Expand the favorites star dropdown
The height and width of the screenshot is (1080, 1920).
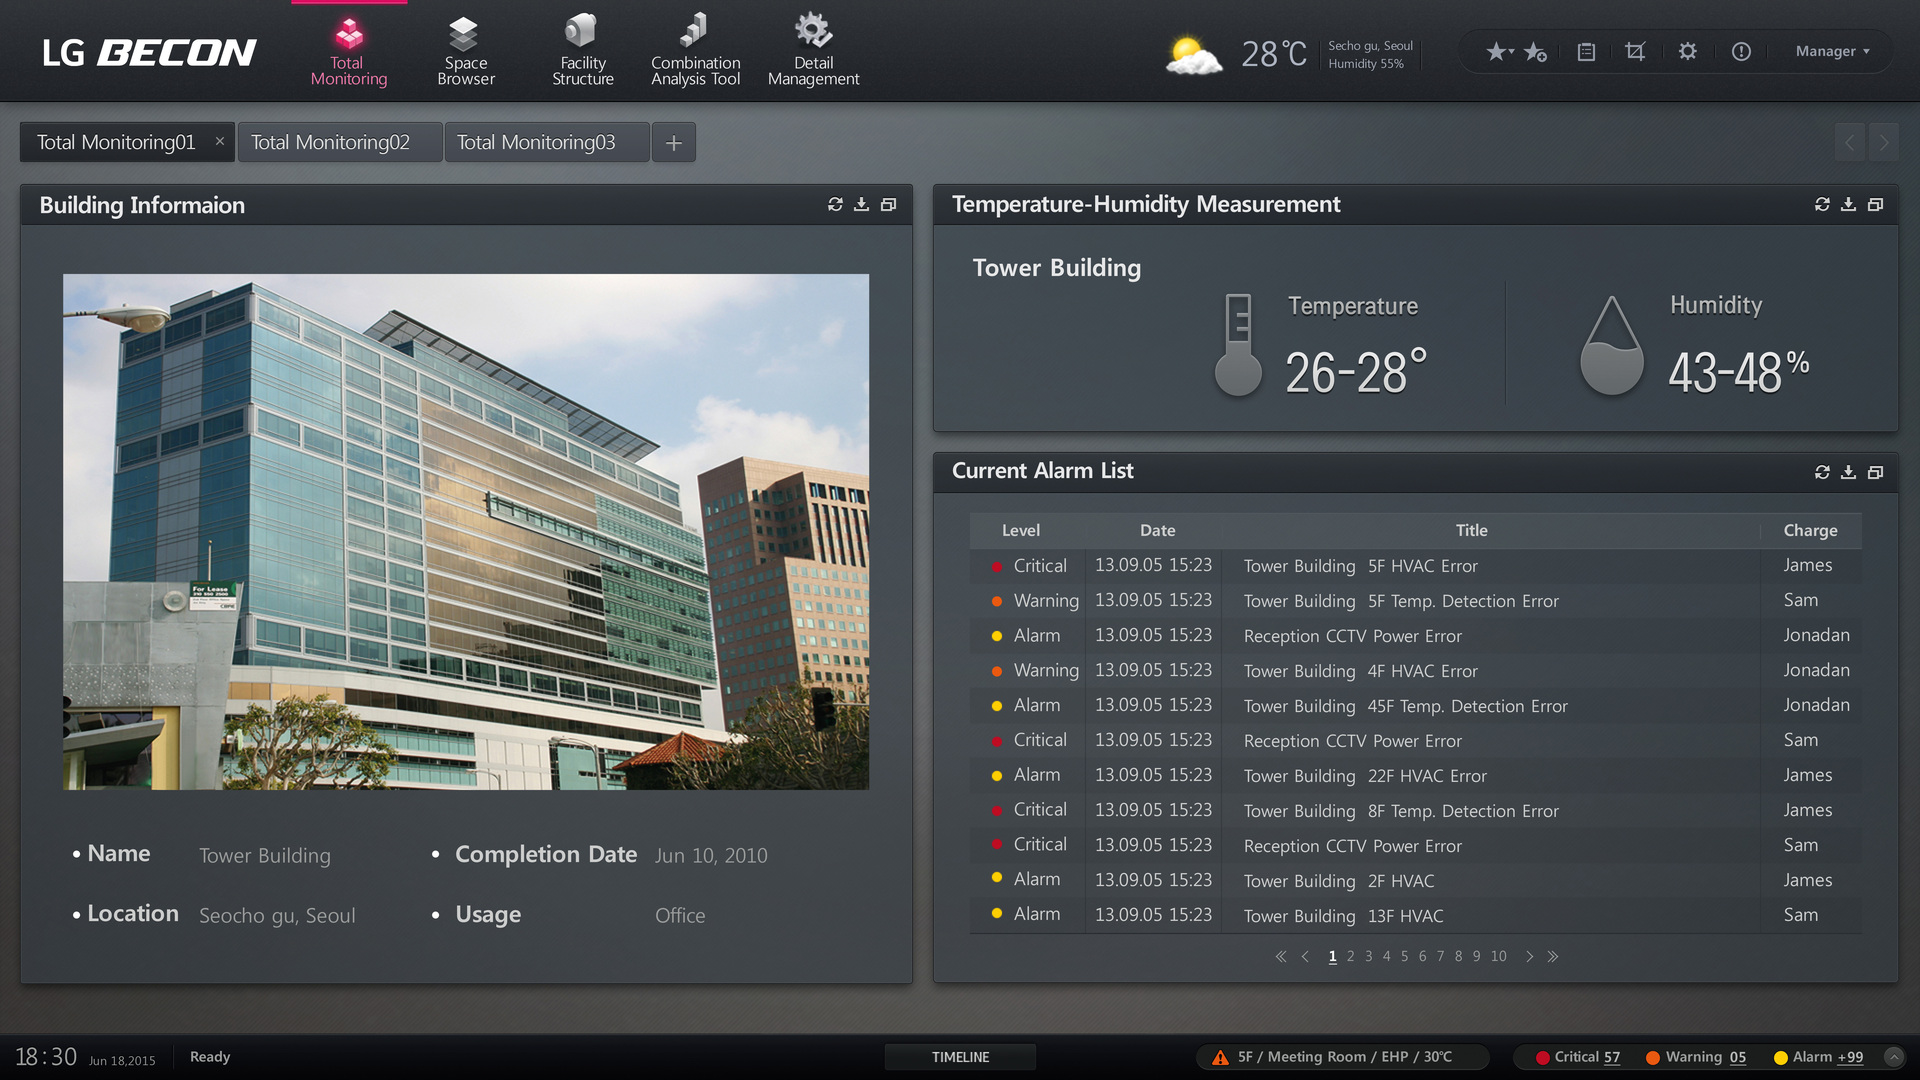point(1499,51)
